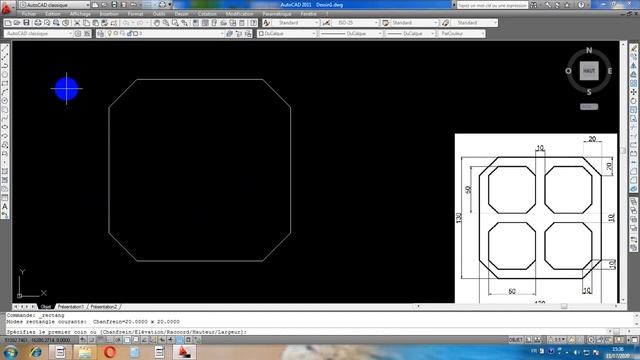Open the Cotation menu

(207, 14)
